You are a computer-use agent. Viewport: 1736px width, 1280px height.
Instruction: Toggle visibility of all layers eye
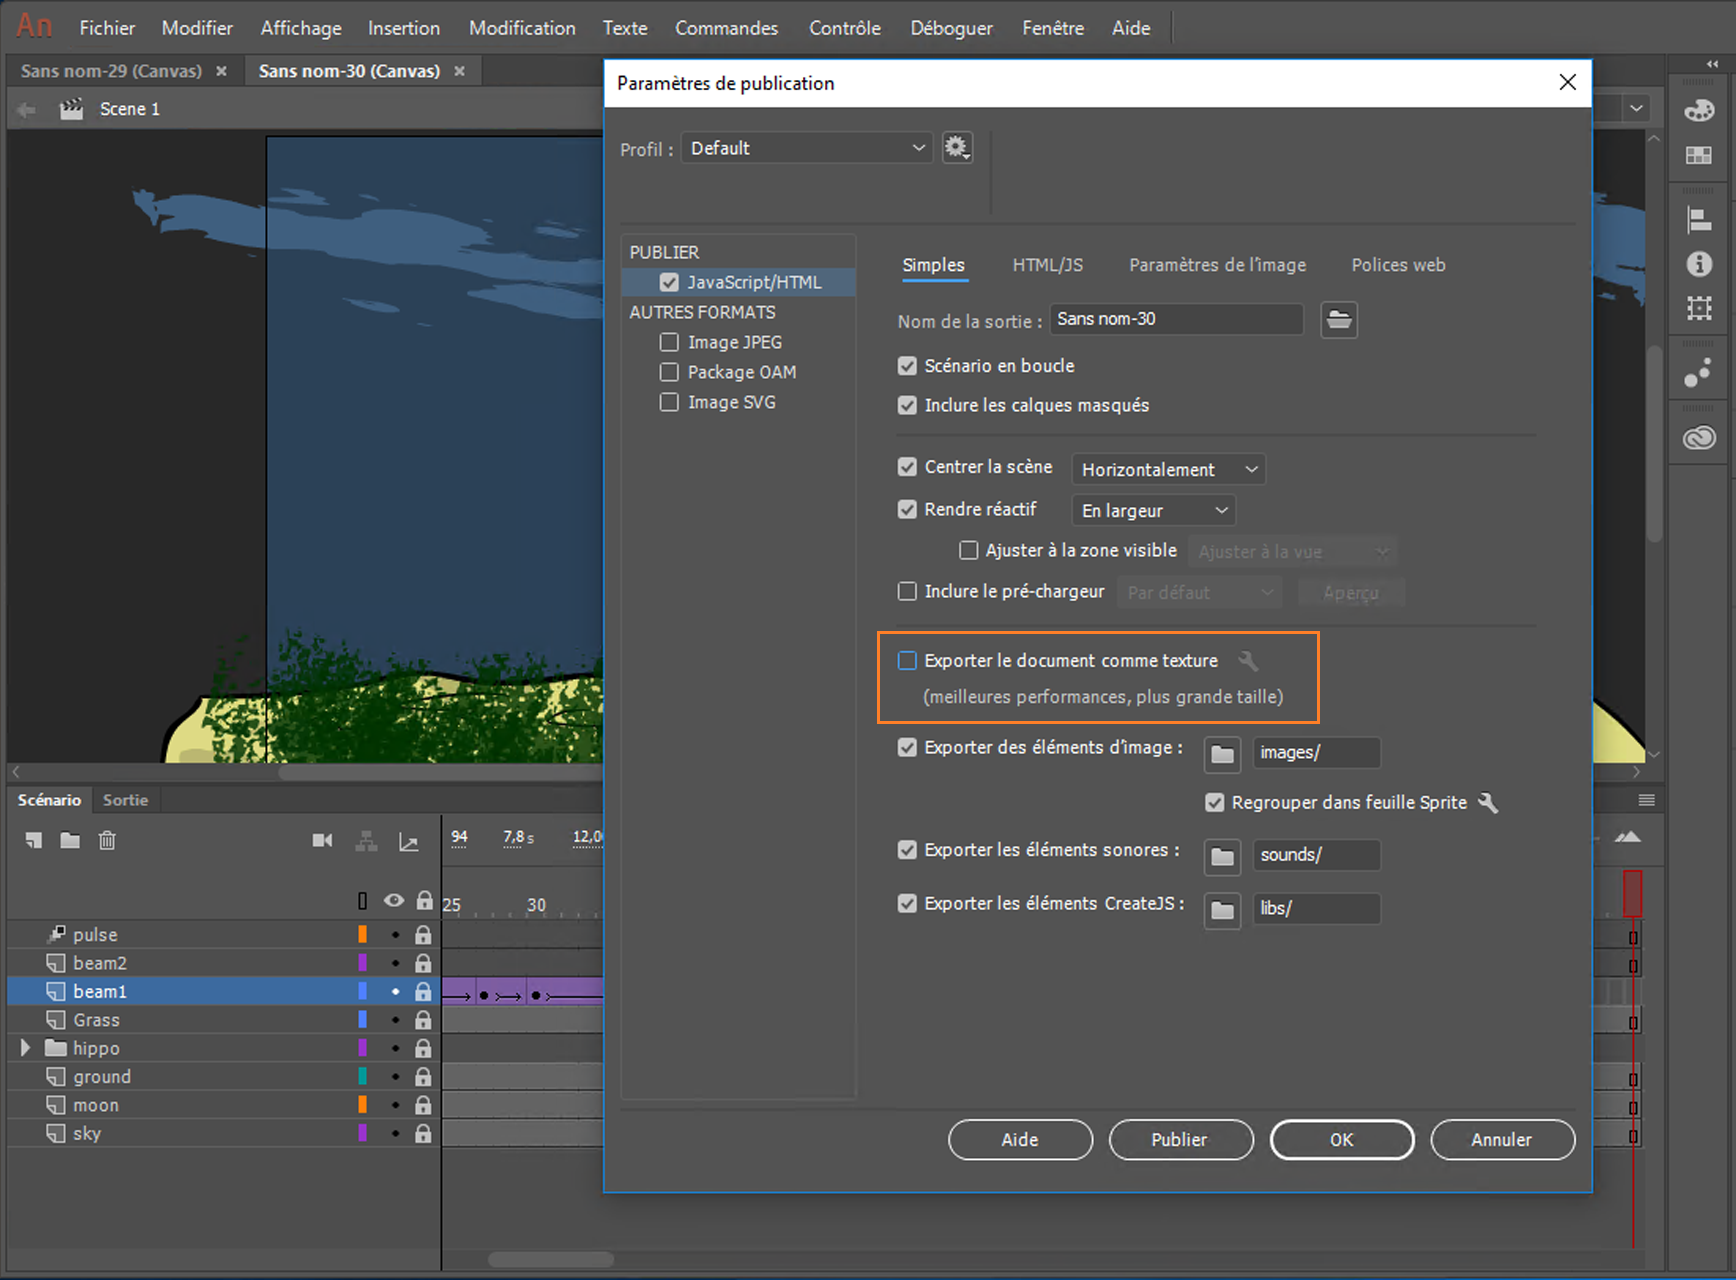tap(394, 901)
